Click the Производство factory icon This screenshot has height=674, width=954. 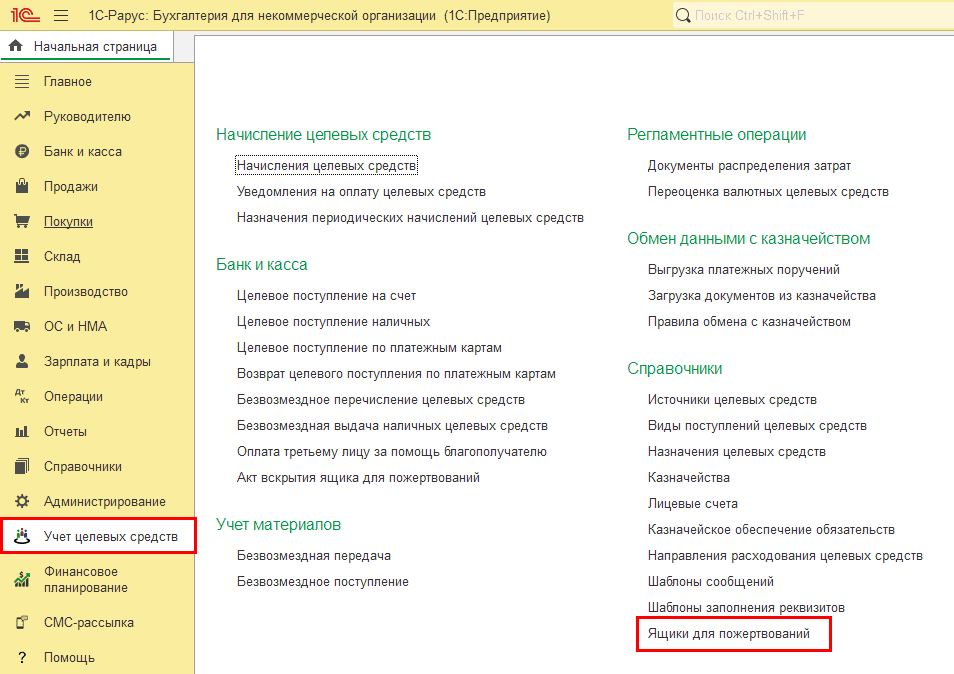22,291
